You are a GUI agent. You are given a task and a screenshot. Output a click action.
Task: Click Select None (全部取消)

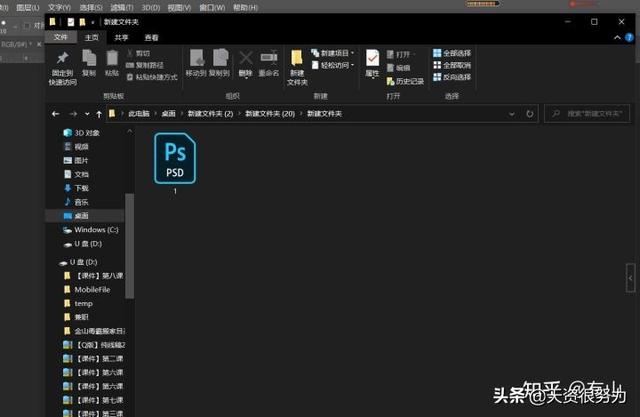pyautogui.click(x=452, y=65)
